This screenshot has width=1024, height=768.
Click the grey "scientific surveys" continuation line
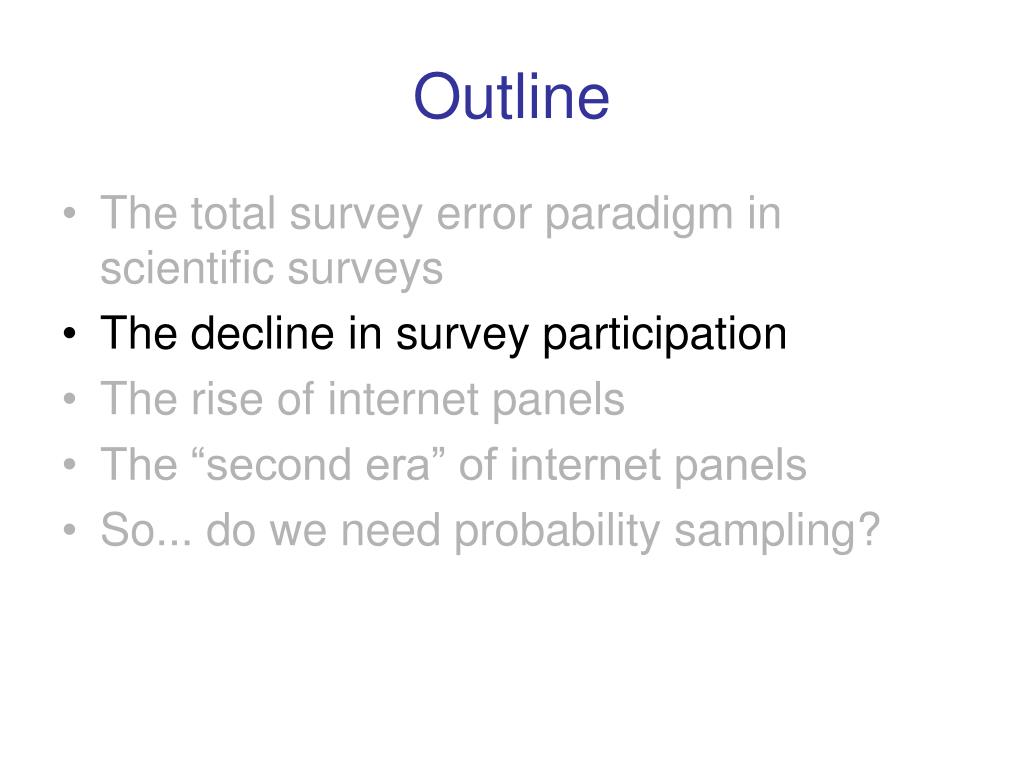pyautogui.click(x=272, y=269)
